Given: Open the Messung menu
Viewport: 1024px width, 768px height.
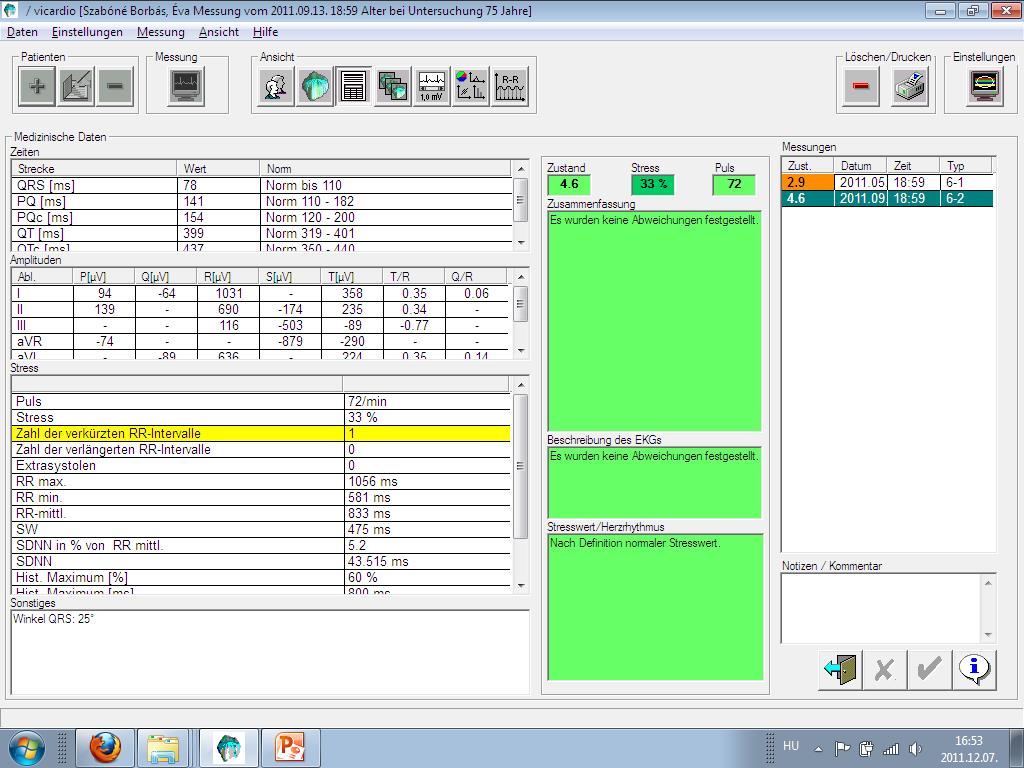Looking at the screenshot, I should point(161,32).
